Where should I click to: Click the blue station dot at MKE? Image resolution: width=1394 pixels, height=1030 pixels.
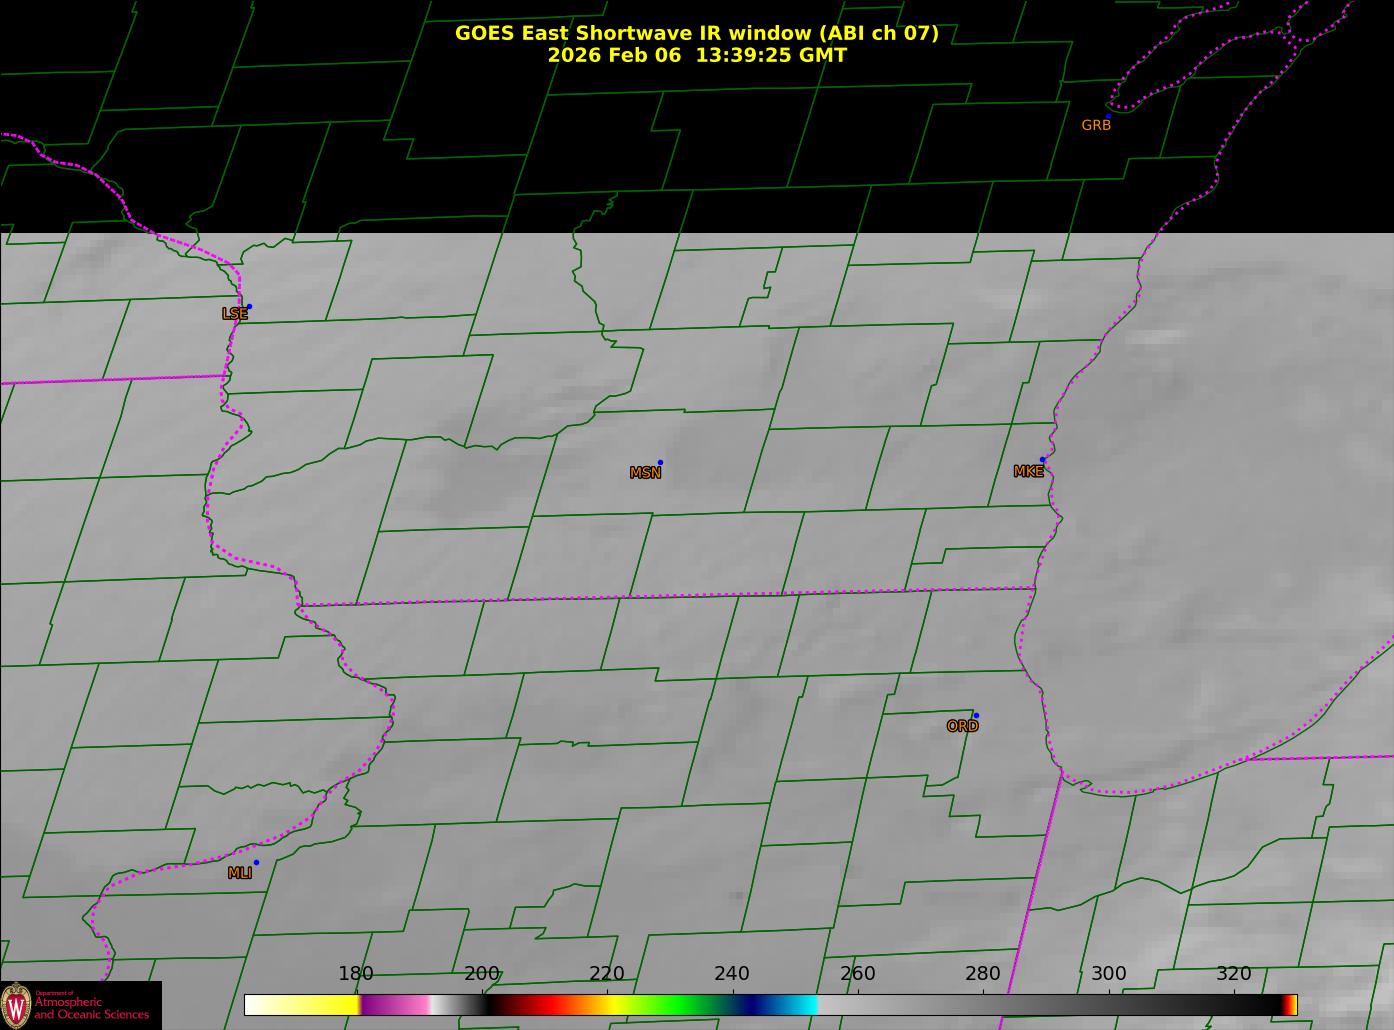coord(1042,460)
